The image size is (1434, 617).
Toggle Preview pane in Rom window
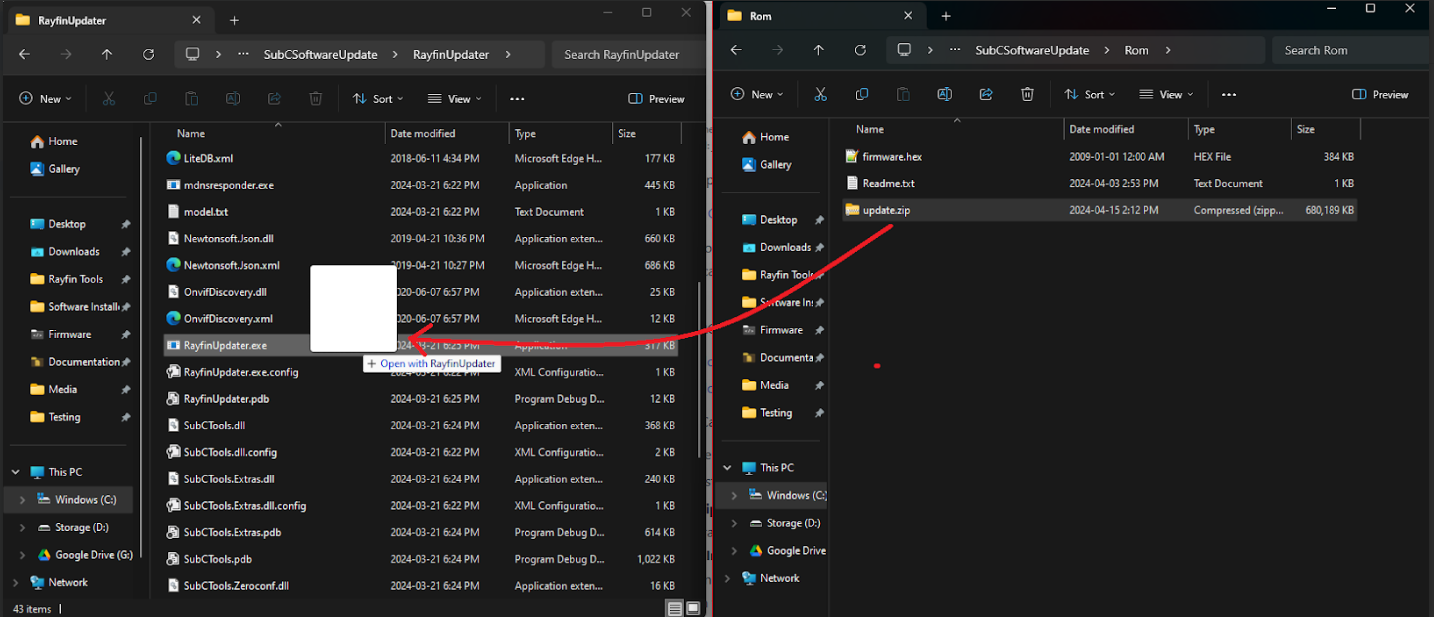[1380, 94]
